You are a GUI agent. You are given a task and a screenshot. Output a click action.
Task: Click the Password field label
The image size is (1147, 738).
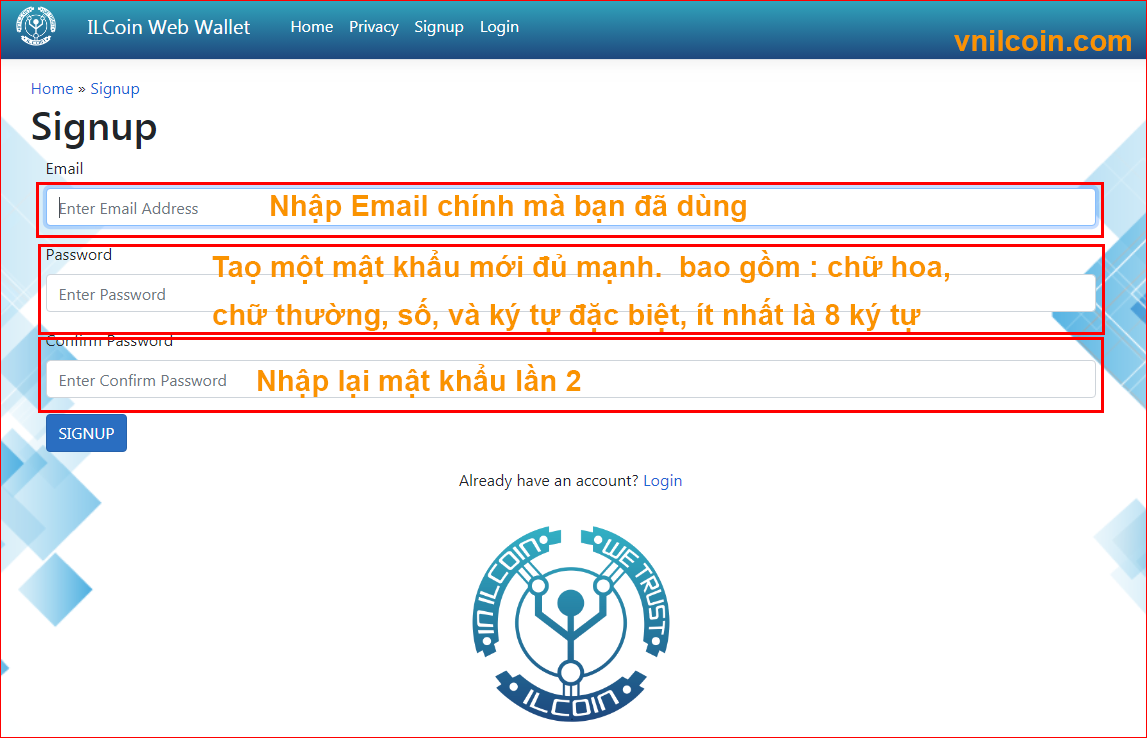(79, 255)
